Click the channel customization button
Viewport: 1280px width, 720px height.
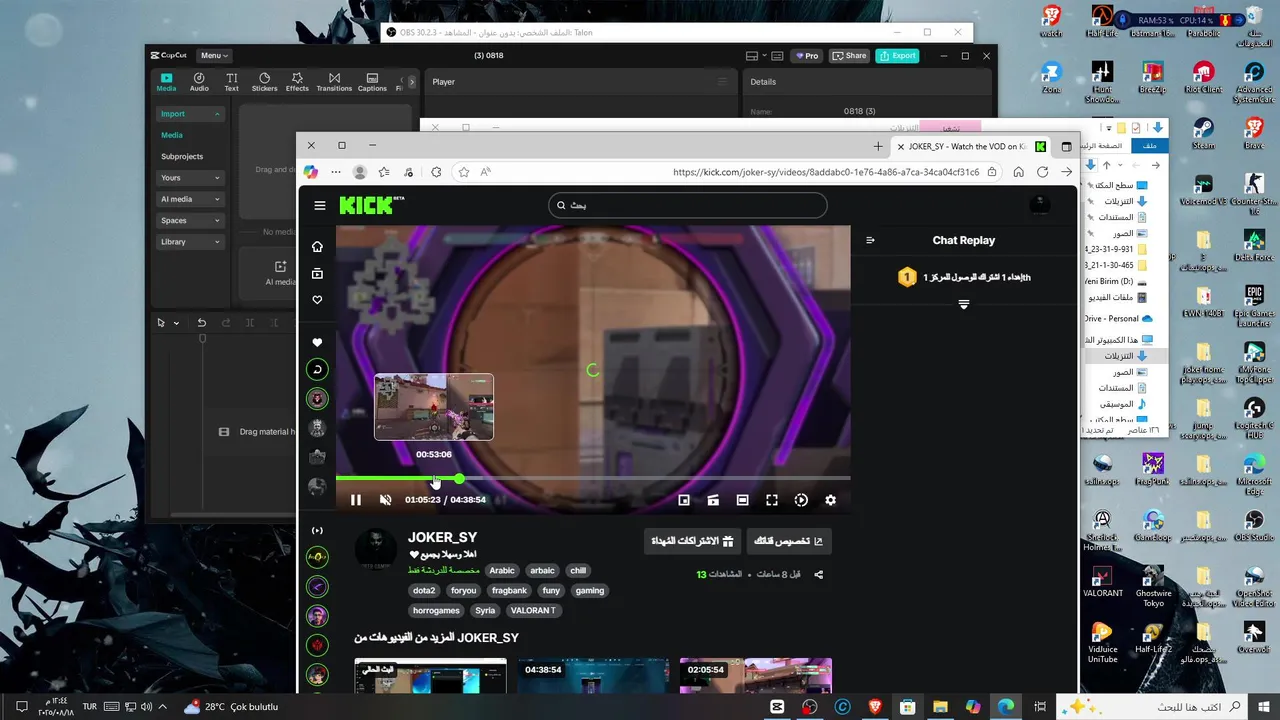coord(789,541)
